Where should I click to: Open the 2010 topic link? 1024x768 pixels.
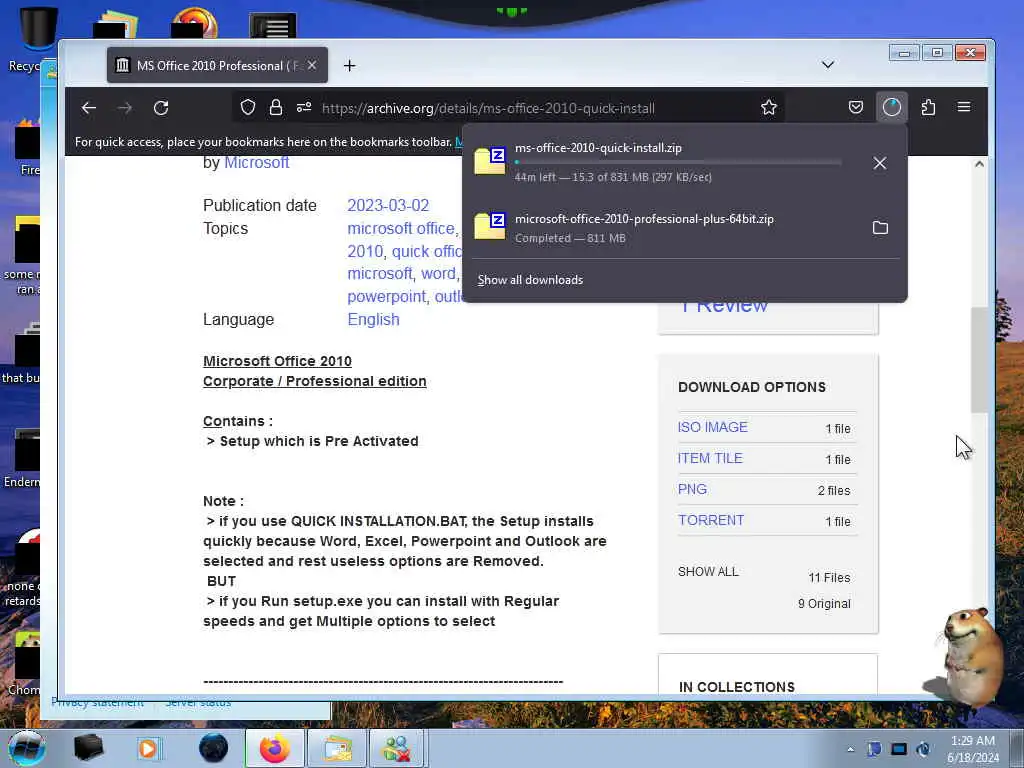pos(365,251)
